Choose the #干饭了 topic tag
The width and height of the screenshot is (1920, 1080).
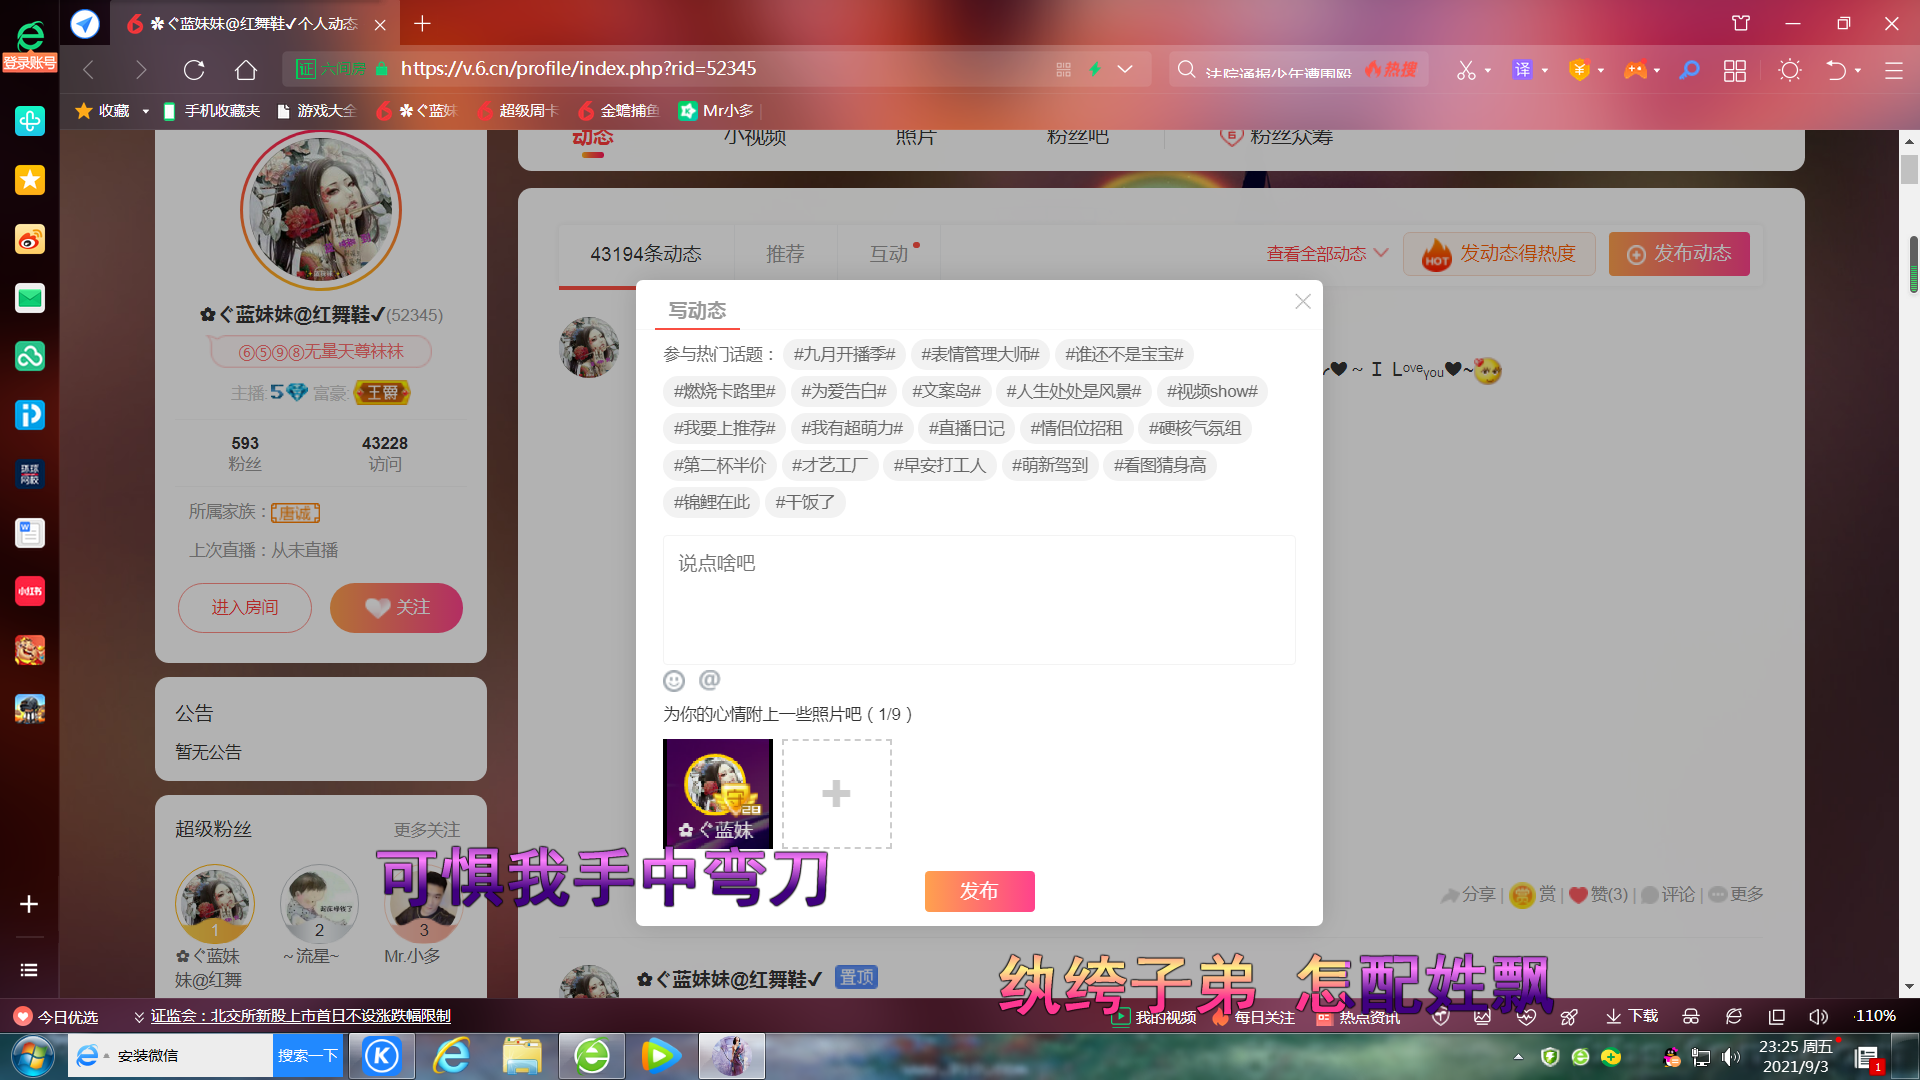pyautogui.click(x=805, y=502)
